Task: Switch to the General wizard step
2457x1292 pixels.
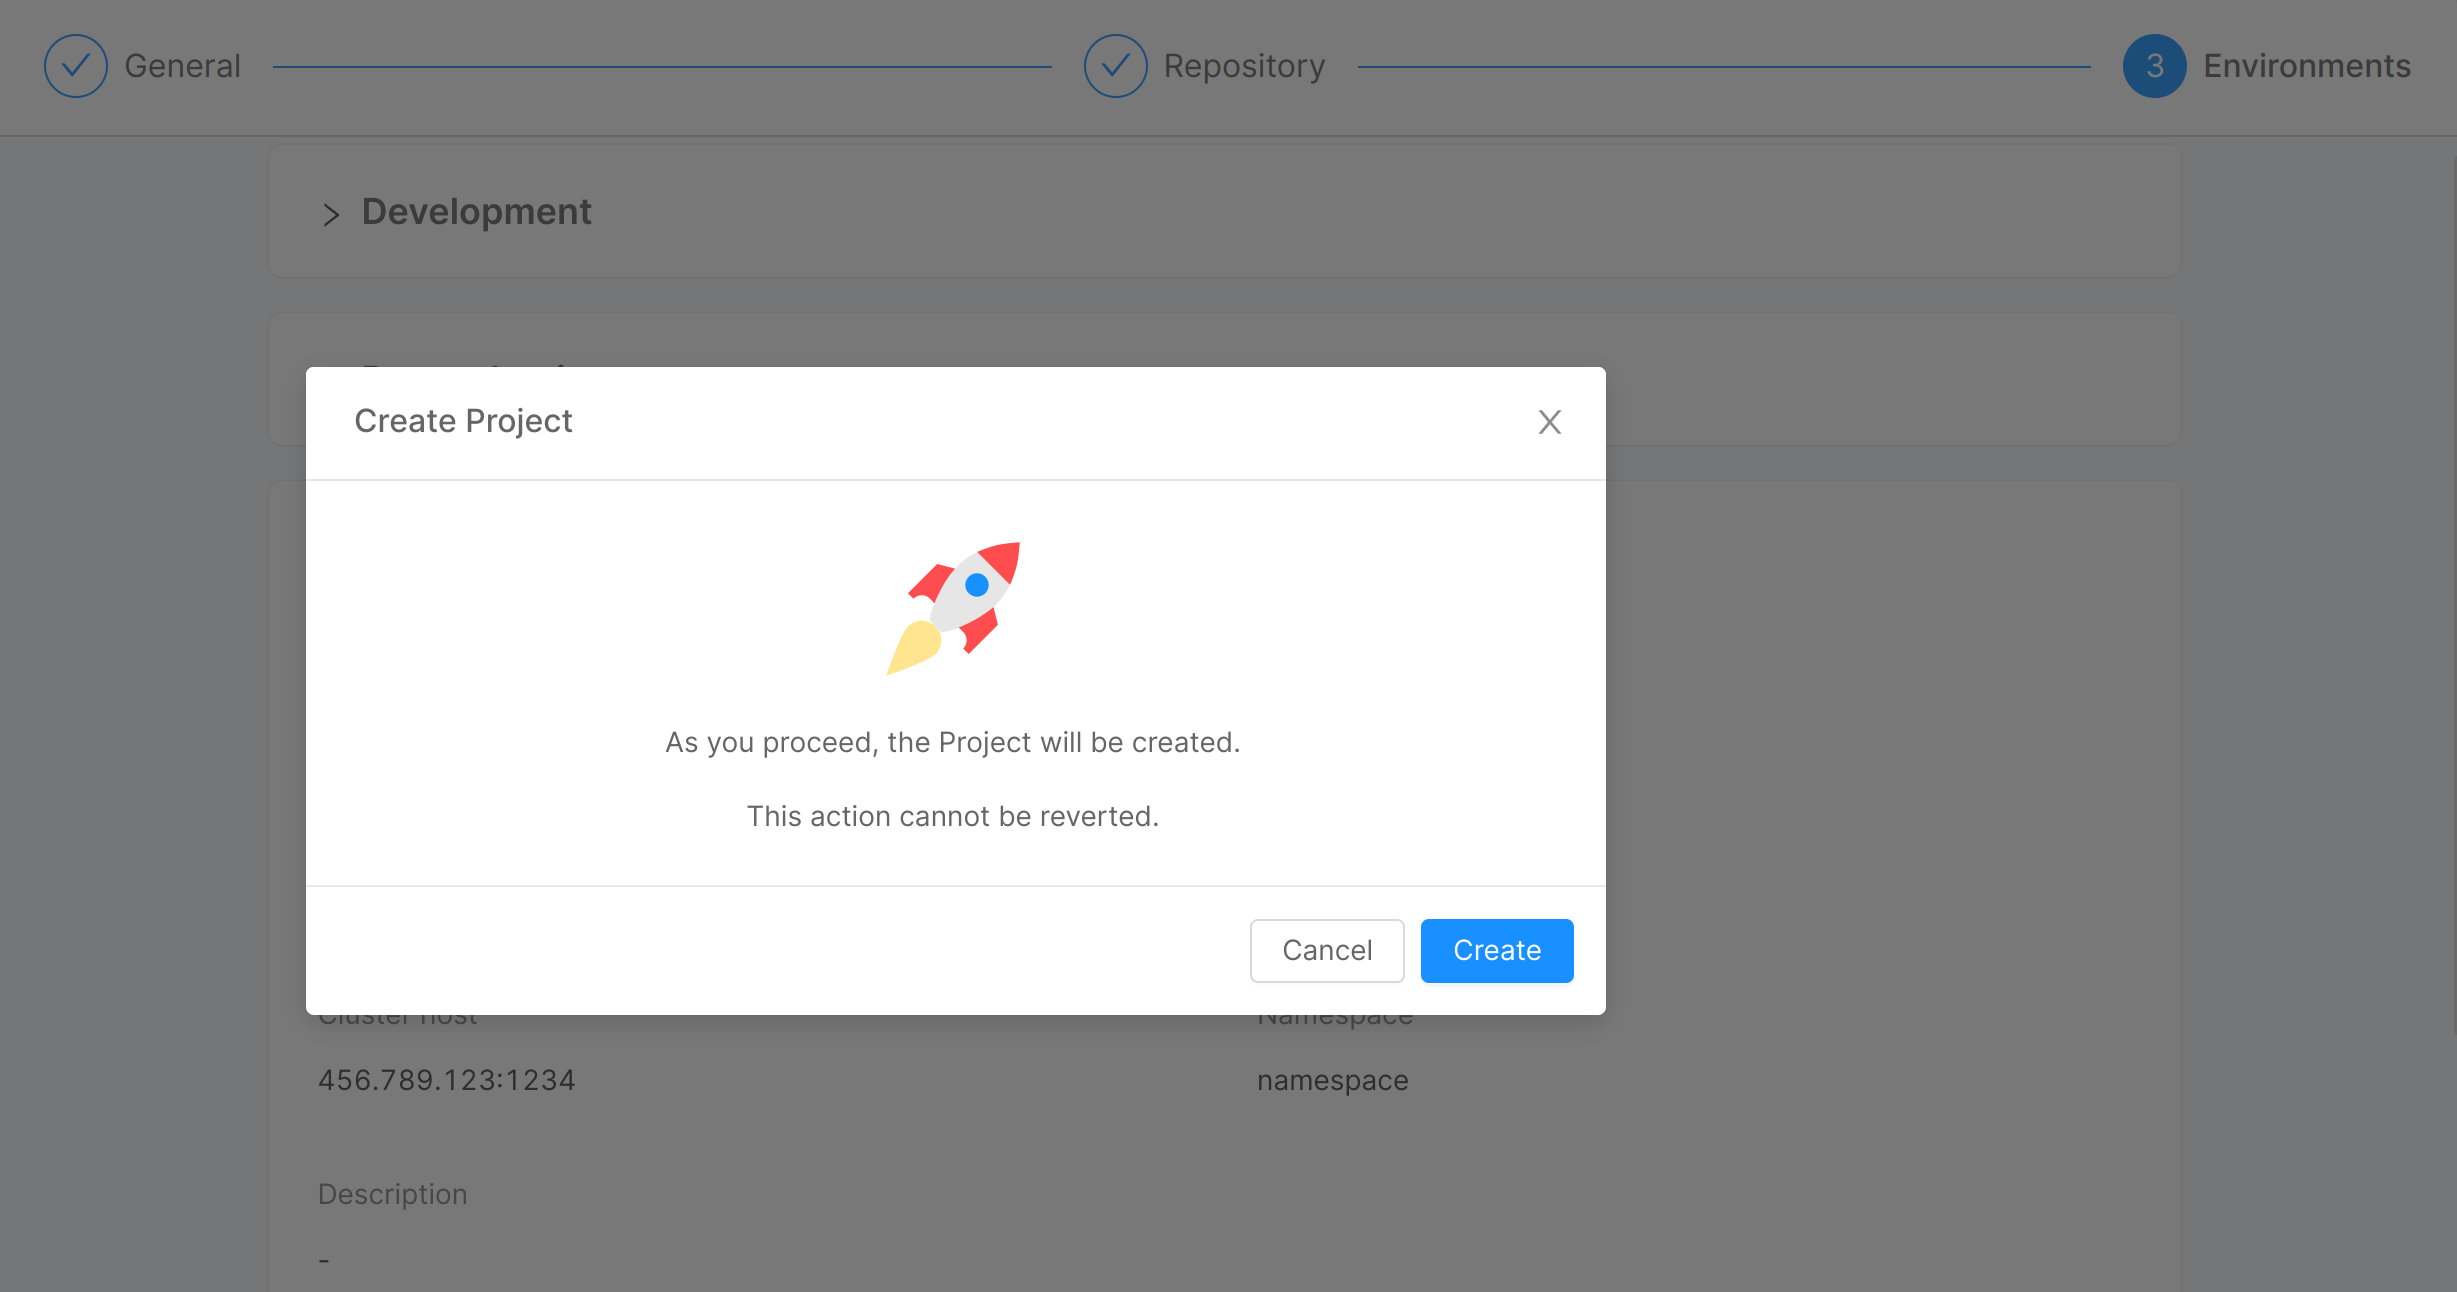Action: (182, 65)
